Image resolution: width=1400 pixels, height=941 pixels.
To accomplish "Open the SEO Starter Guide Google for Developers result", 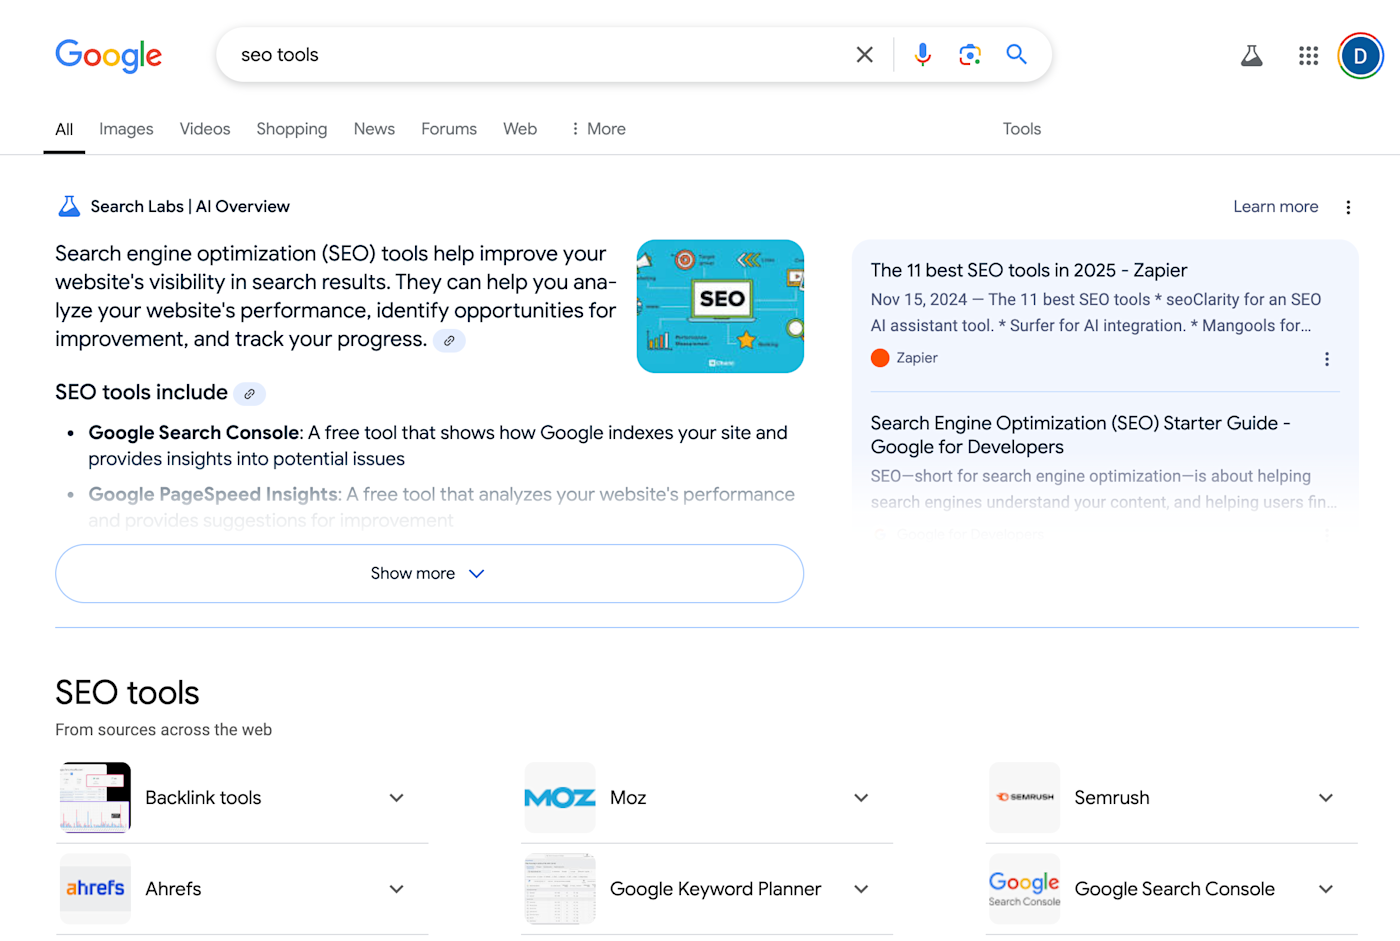I will coord(1080,435).
